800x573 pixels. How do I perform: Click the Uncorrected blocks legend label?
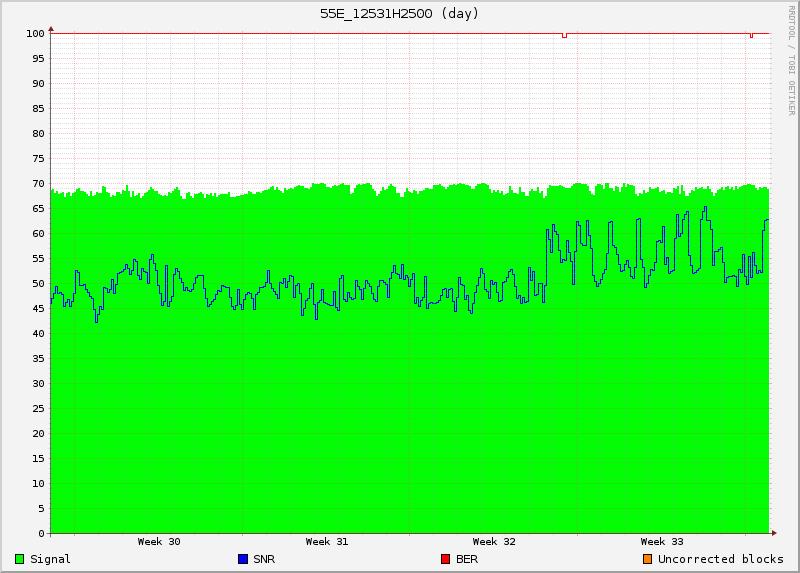coord(720,559)
